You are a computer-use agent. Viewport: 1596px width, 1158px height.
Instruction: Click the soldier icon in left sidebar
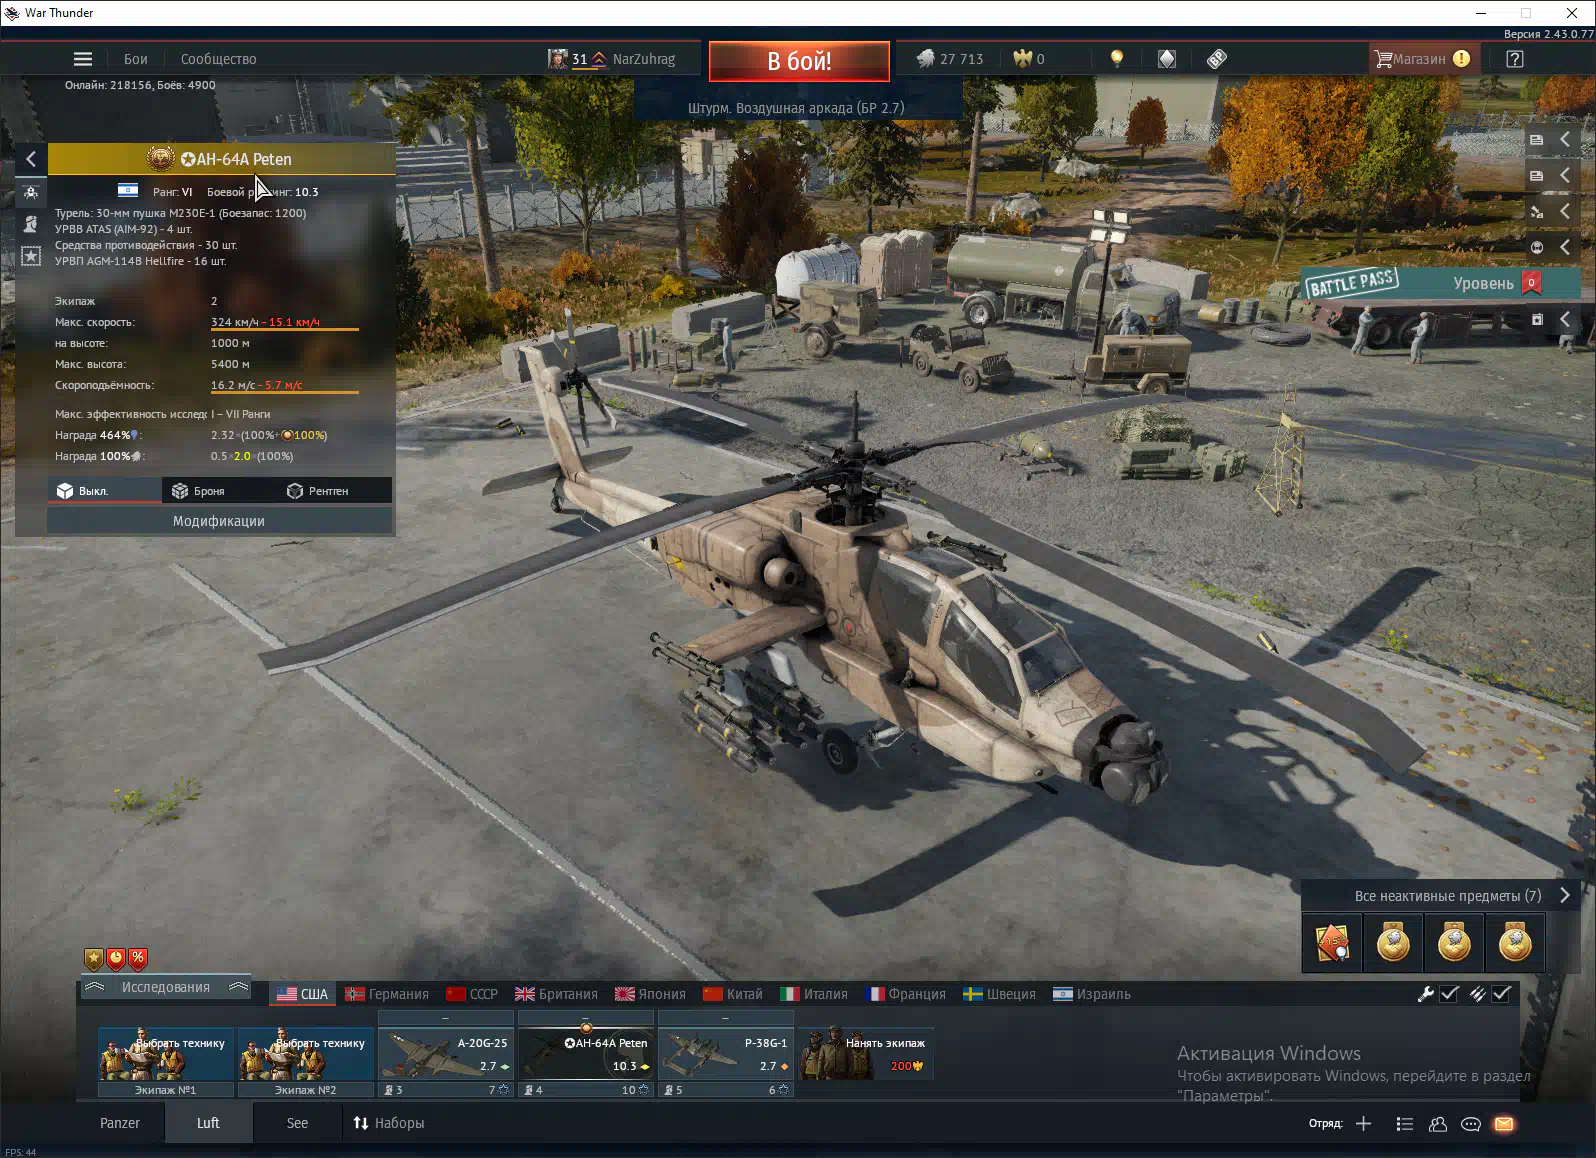(x=31, y=224)
